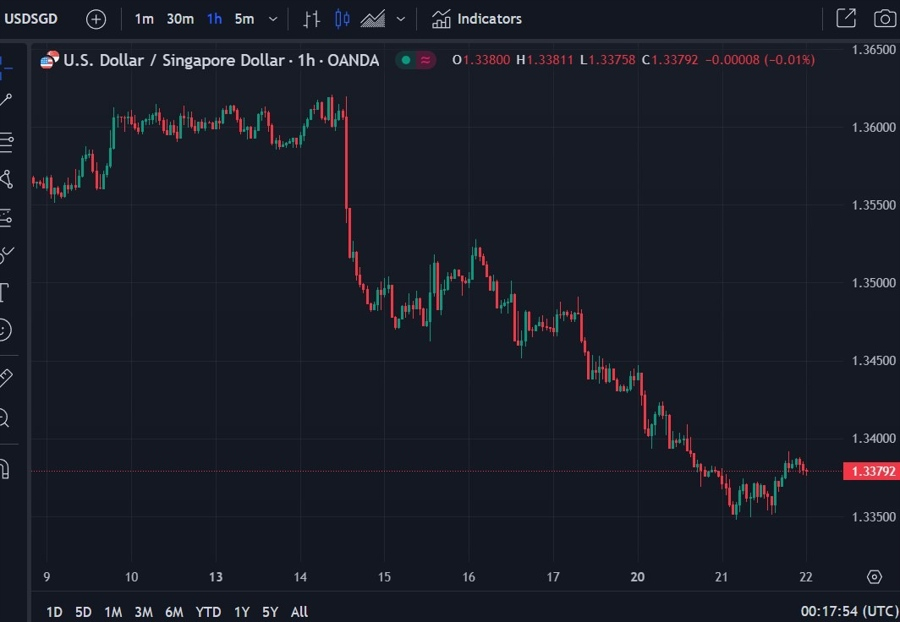Open the prediction and measurement tools

[6, 218]
